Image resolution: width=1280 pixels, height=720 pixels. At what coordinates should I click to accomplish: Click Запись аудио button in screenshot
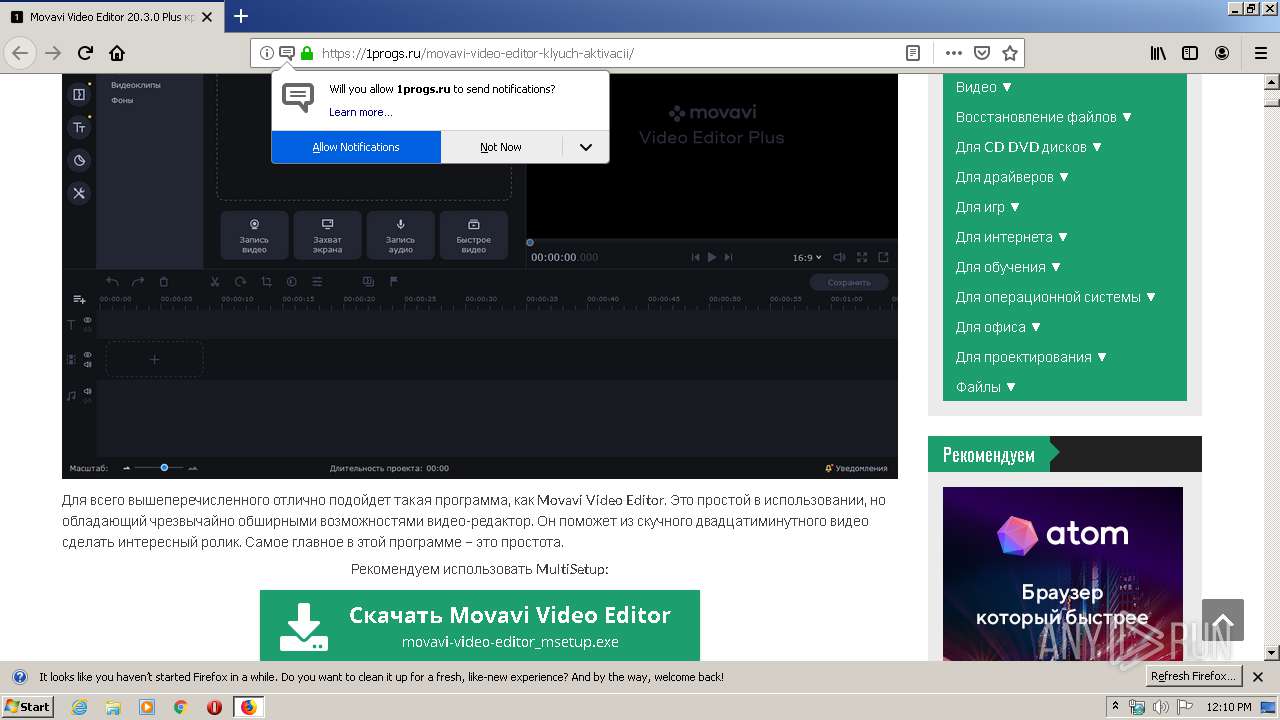400,235
